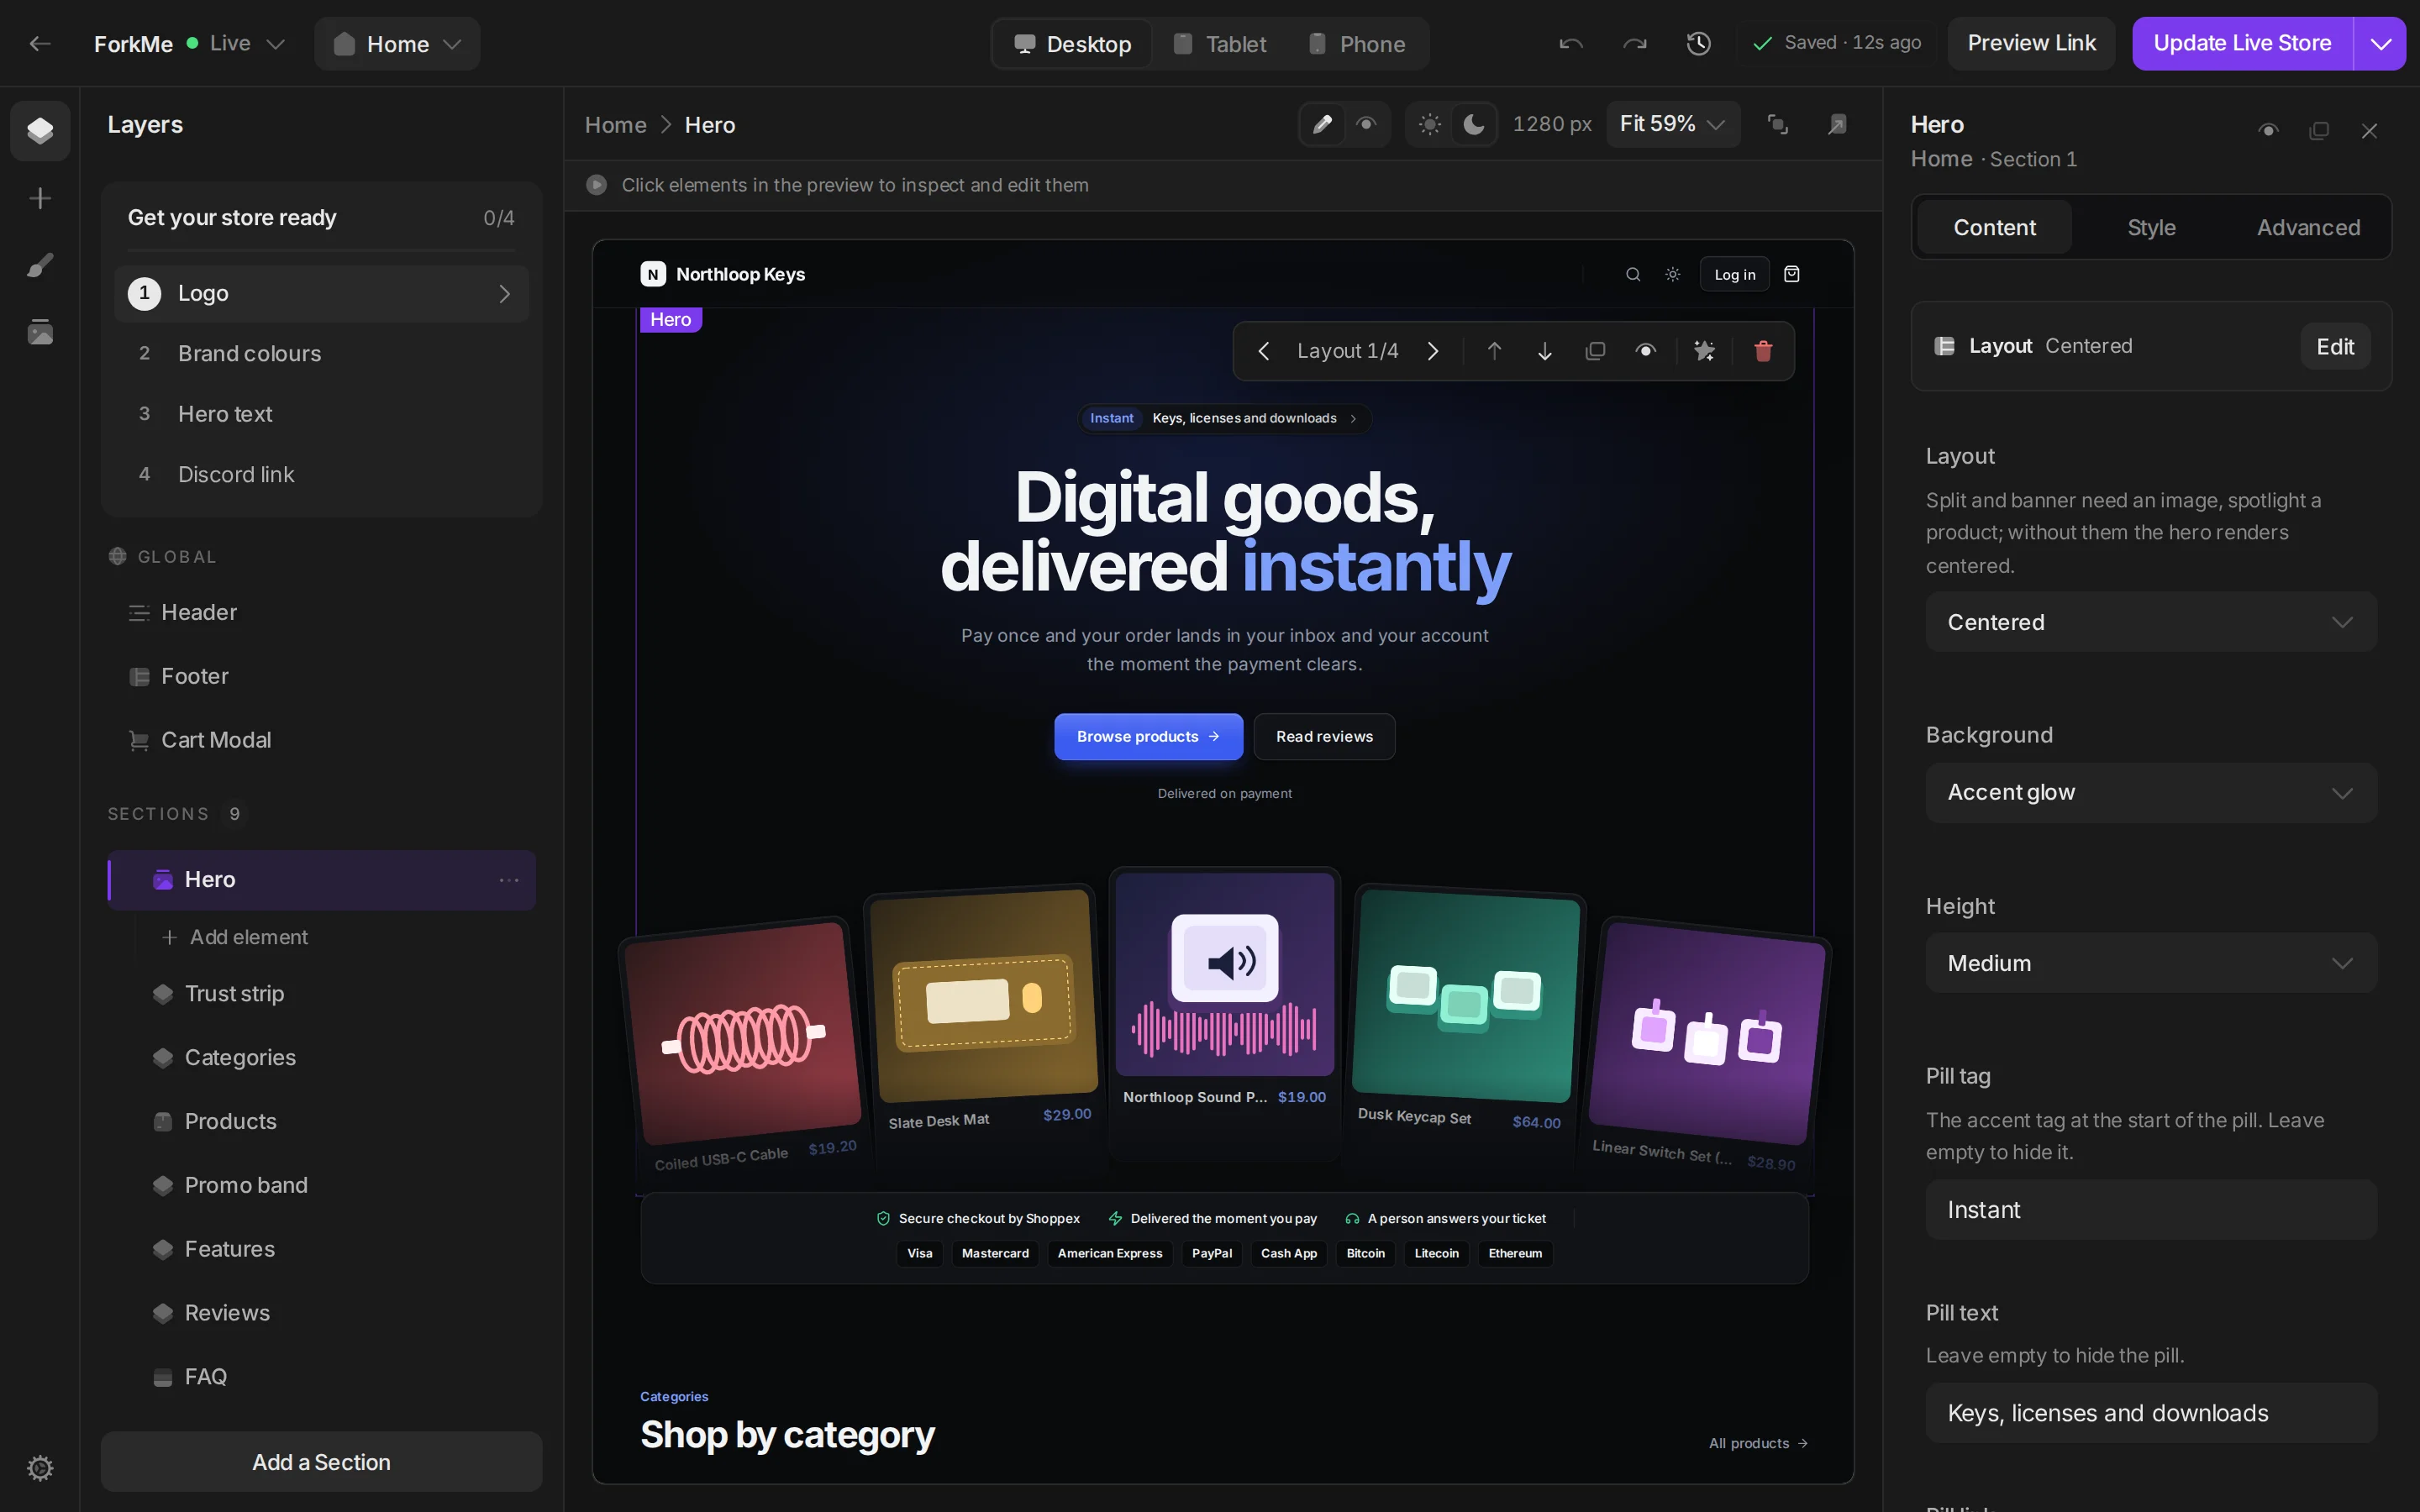
Task: Click the Preview Link button
Action: (2031, 43)
